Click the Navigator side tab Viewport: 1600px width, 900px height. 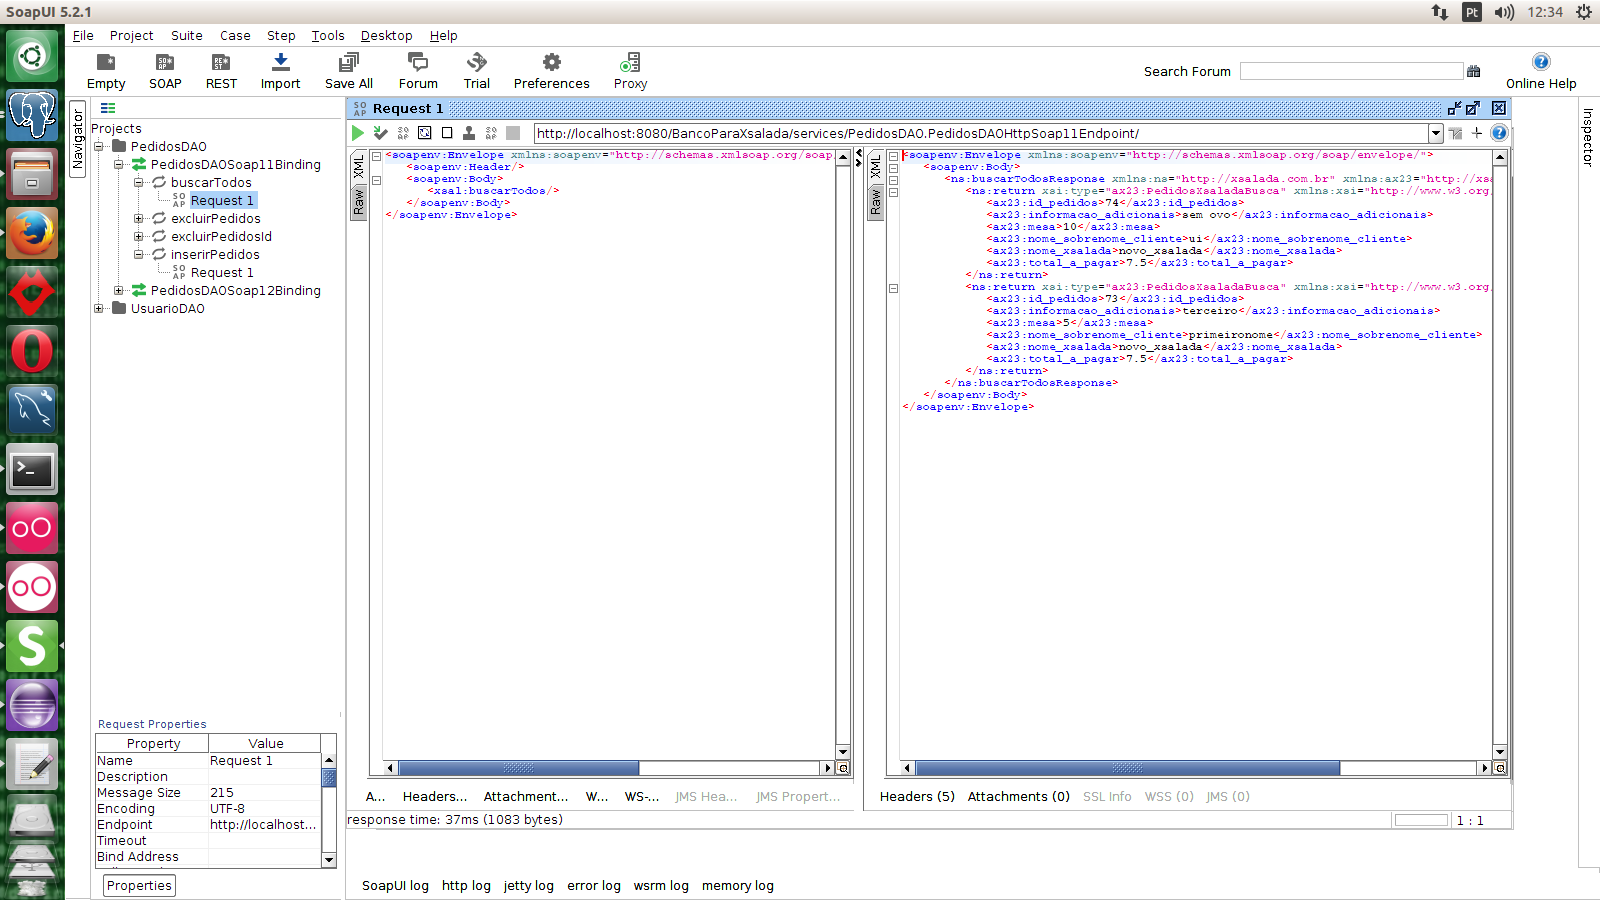pyautogui.click(x=77, y=139)
